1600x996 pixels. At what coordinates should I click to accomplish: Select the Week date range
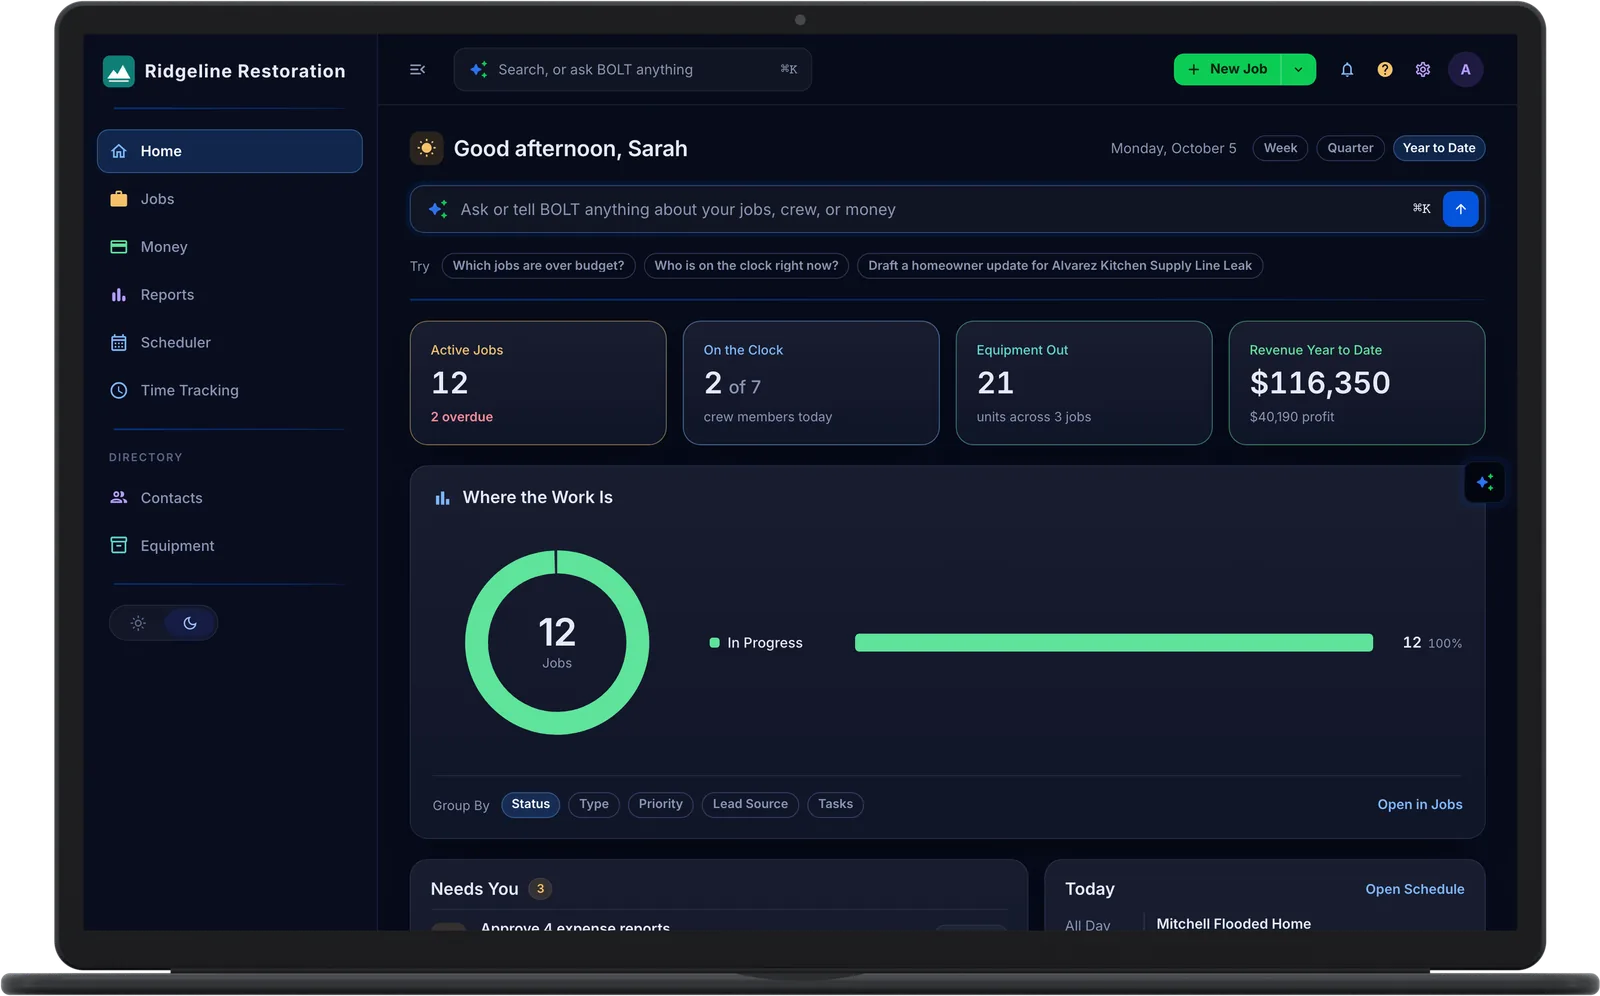click(x=1280, y=148)
